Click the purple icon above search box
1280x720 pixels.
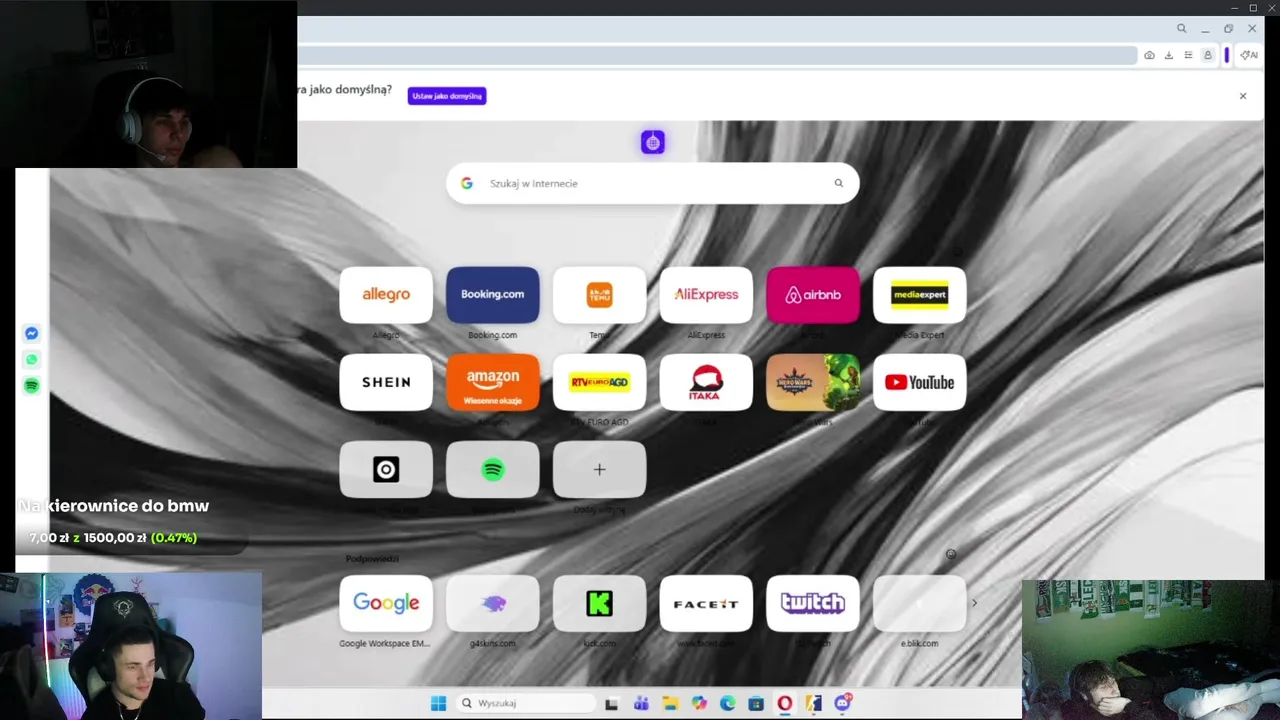[652, 143]
